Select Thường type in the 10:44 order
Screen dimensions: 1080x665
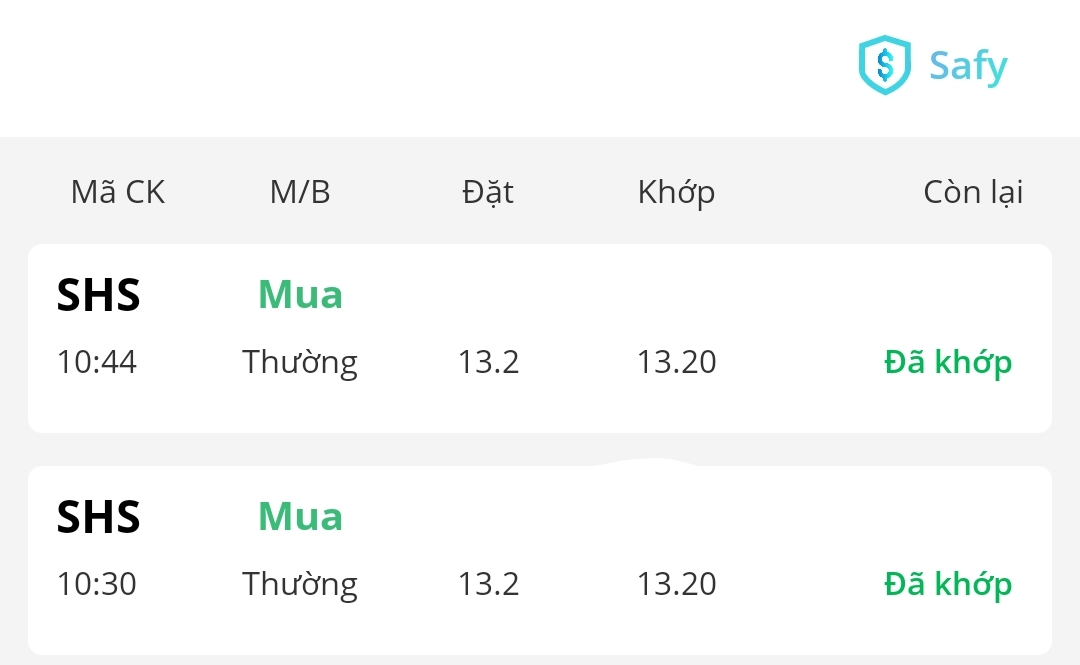point(300,362)
